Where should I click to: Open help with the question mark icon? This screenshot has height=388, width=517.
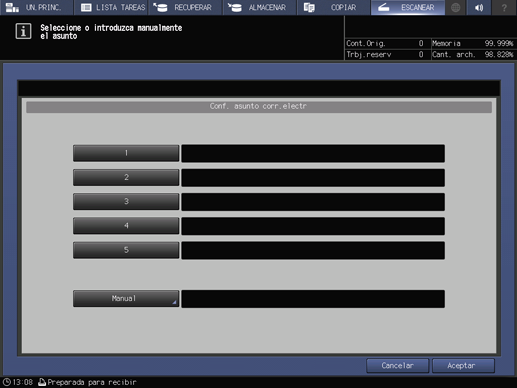tap(504, 7)
